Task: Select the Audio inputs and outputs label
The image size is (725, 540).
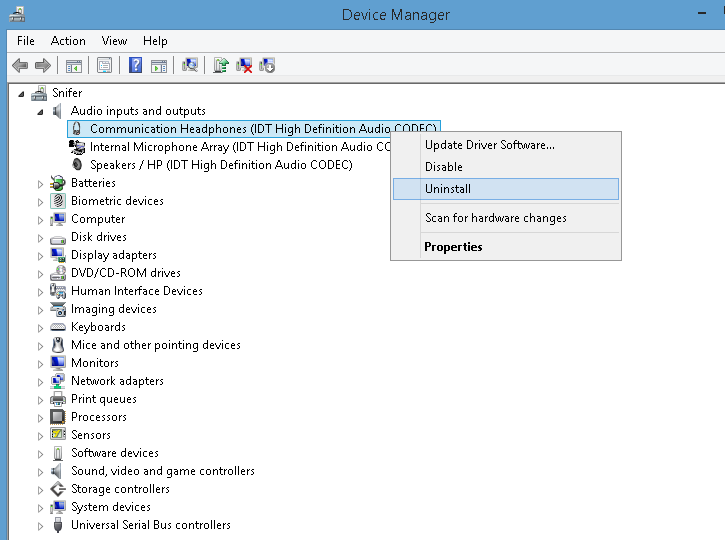Action: (x=138, y=111)
